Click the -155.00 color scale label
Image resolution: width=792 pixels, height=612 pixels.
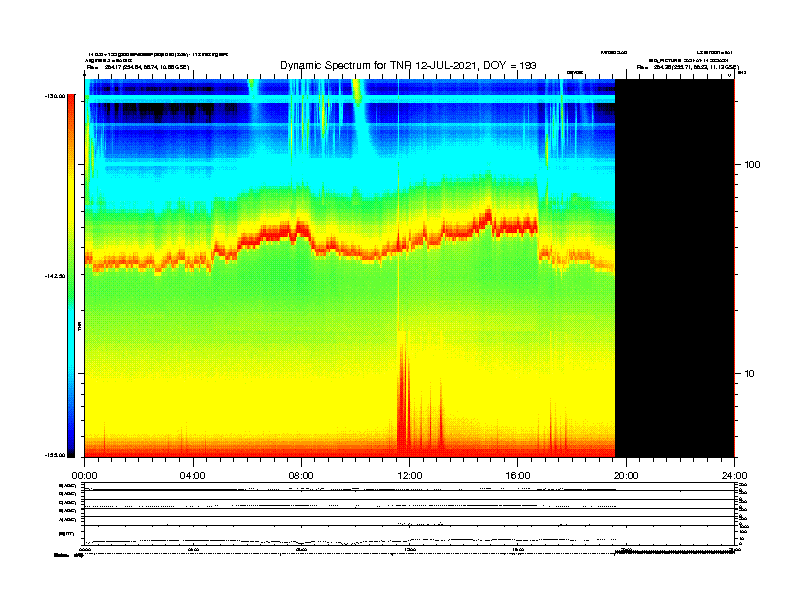55,455
